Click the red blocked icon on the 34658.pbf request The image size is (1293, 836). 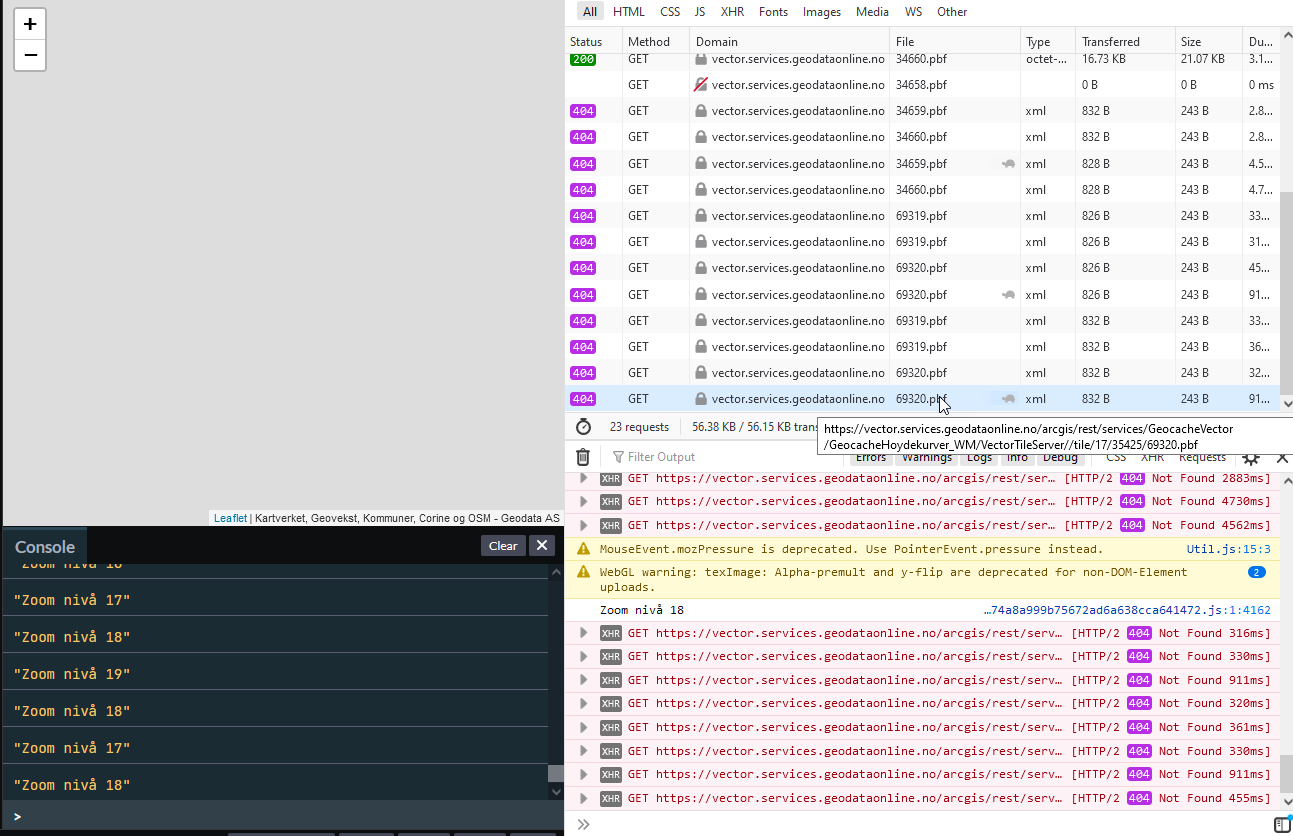(x=702, y=85)
